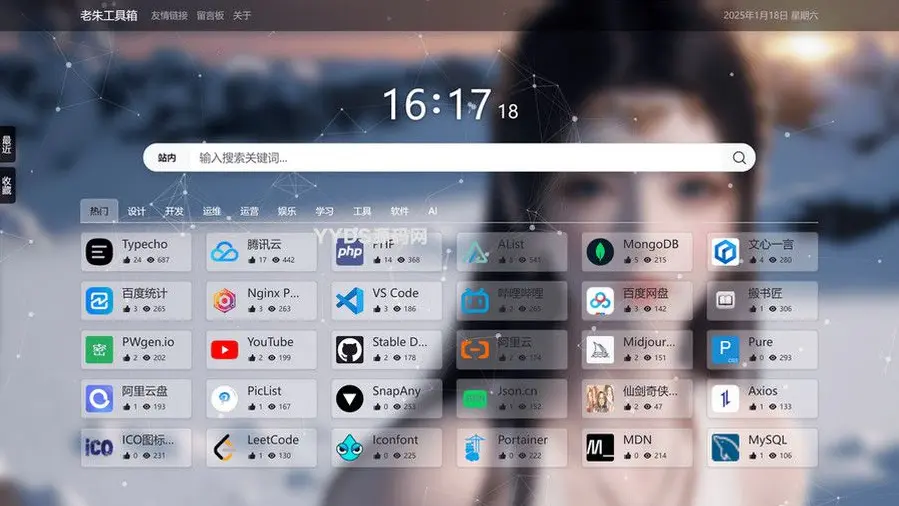
Task: Open the 百度网盘 icon
Action: (x=600, y=301)
